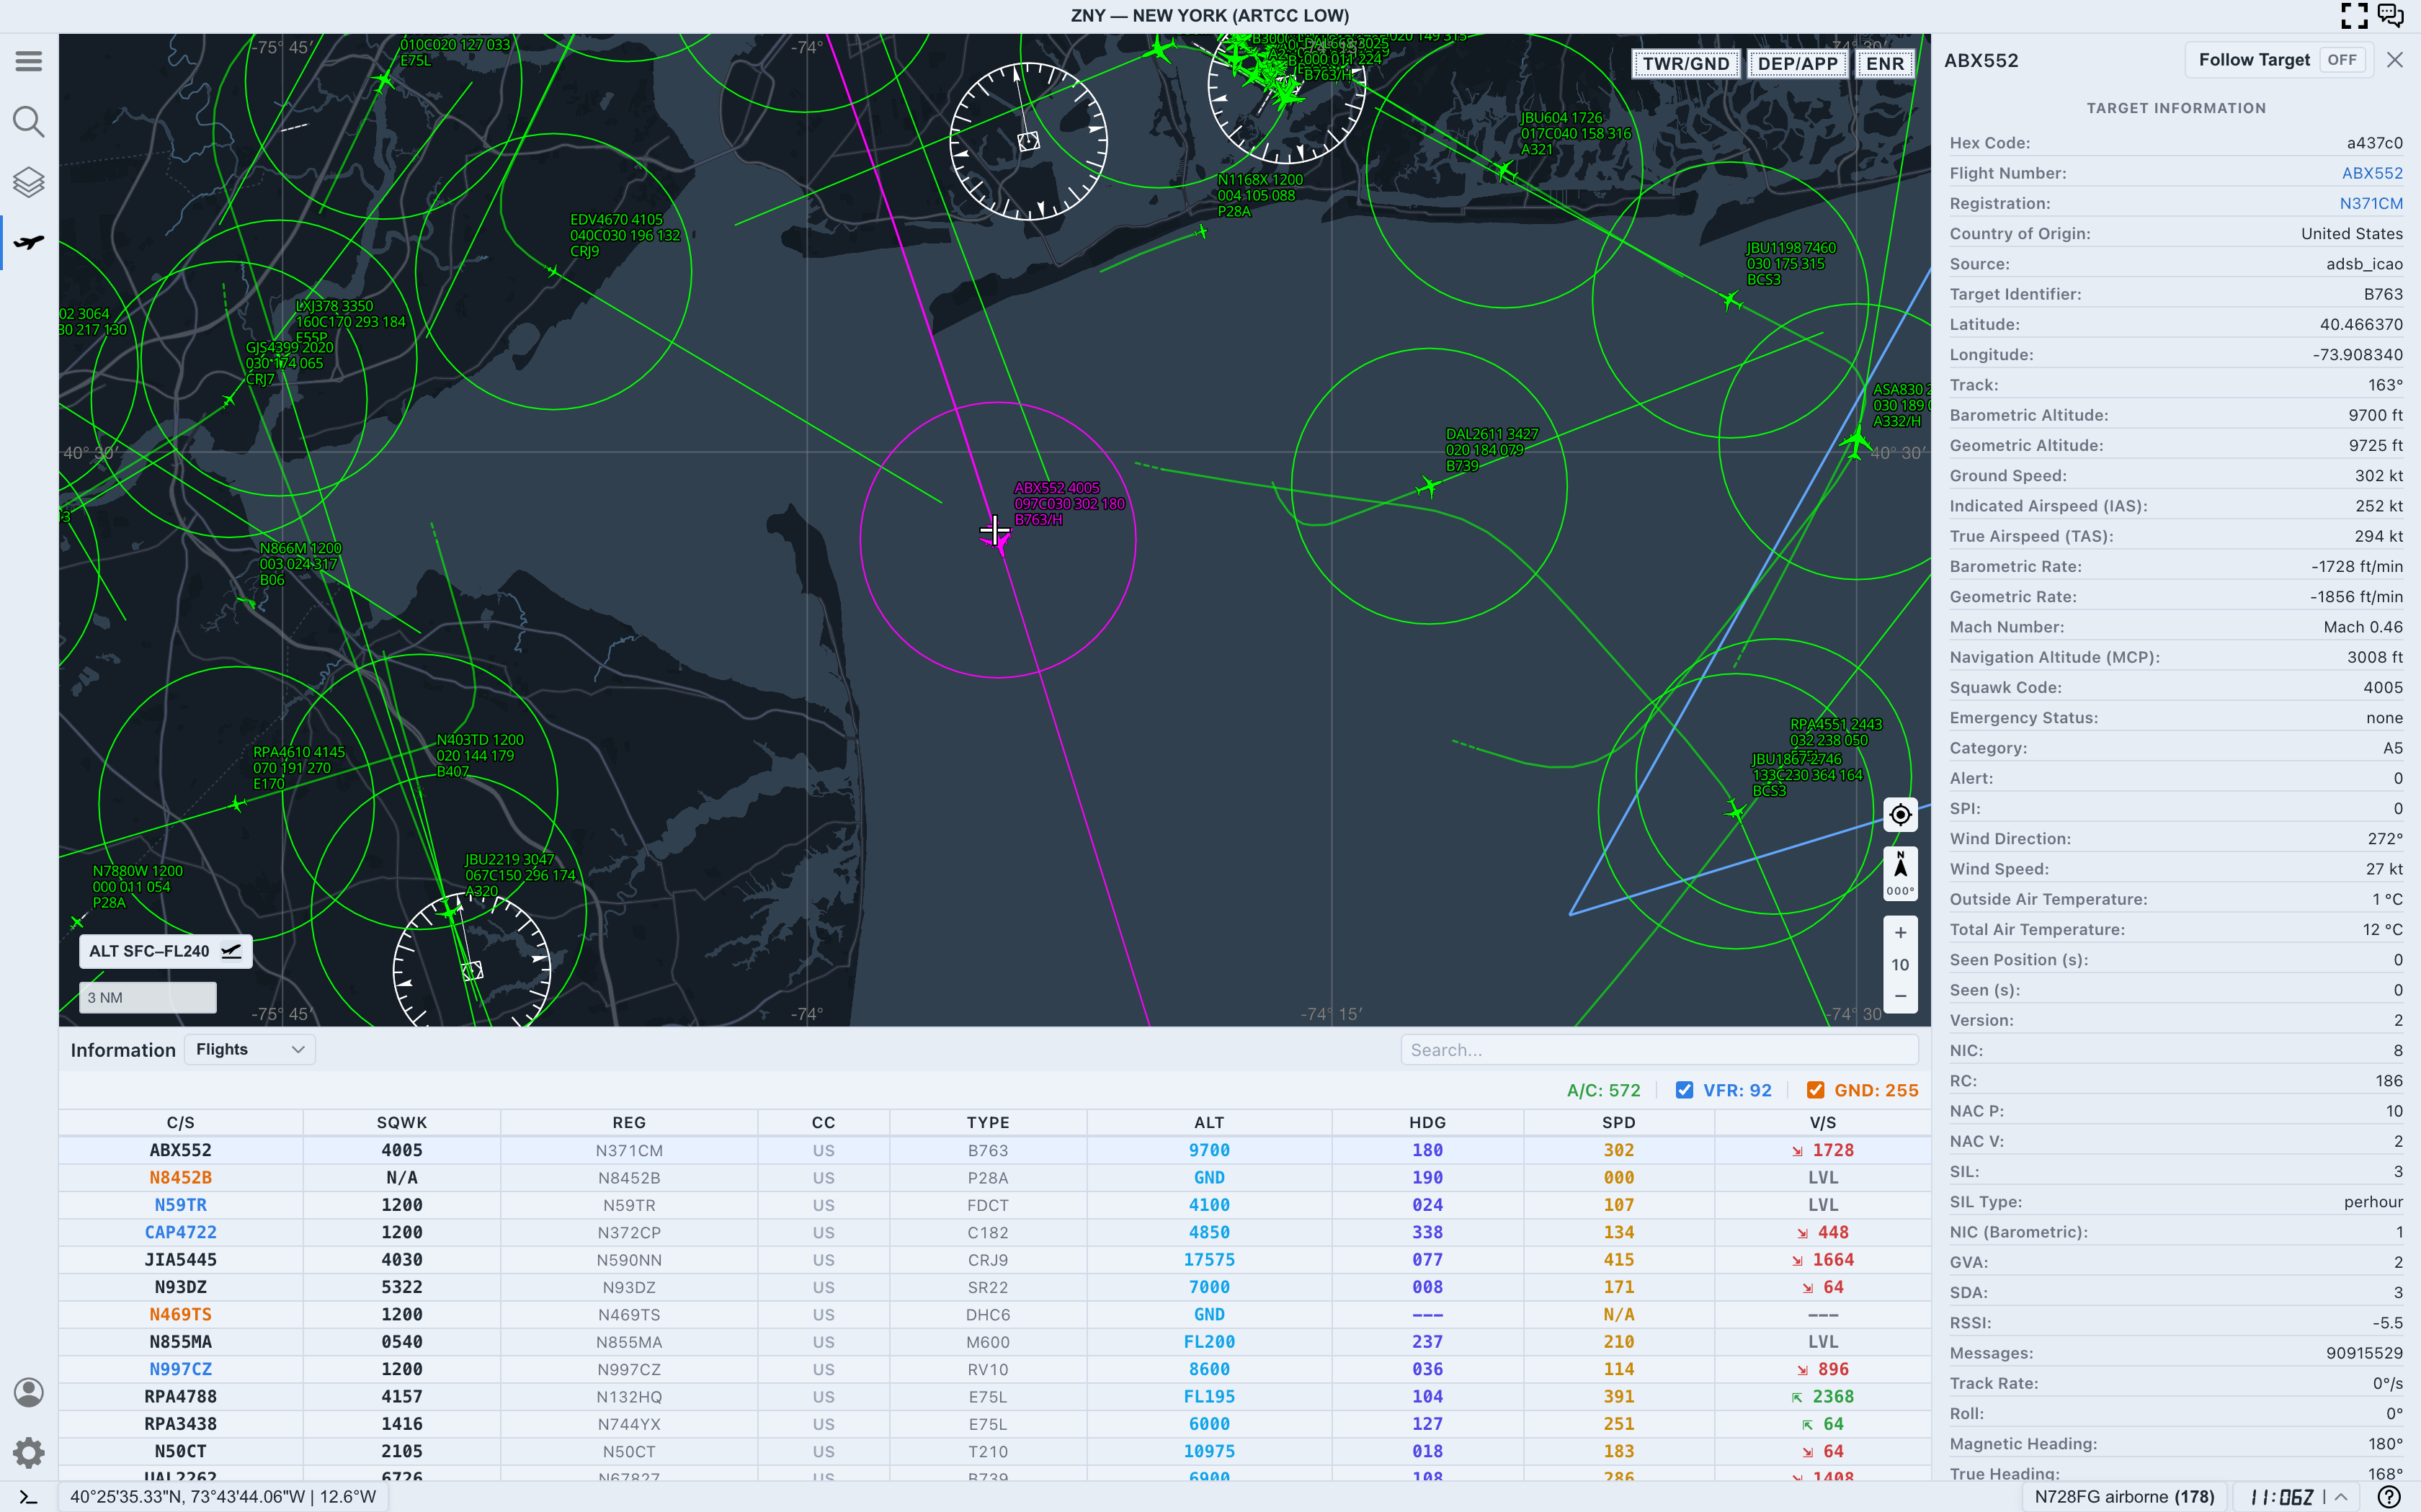Click the cursor coordinates readout in status bar
Viewport: 2421px width, 1512px height.
223,1497
